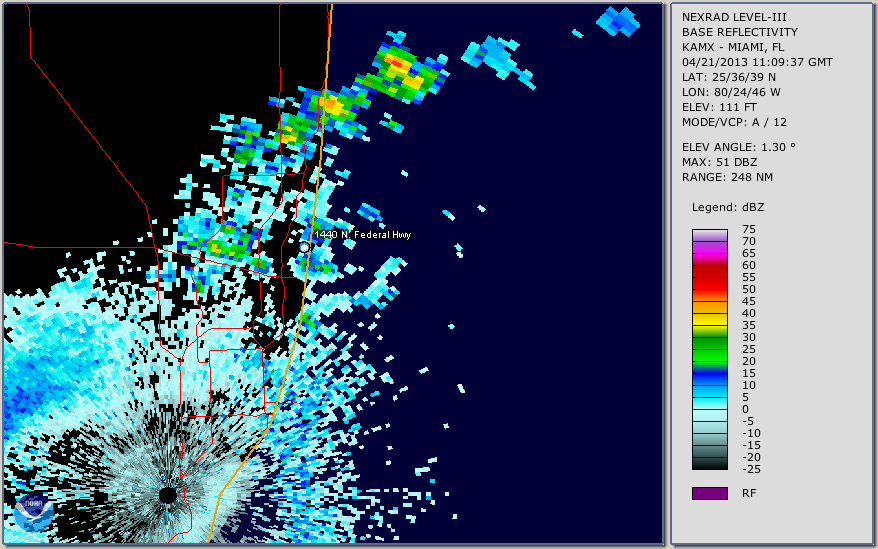Viewport: 878px width, 549px height.
Task: Click the '0' value in the legend scale
Action: (745, 410)
